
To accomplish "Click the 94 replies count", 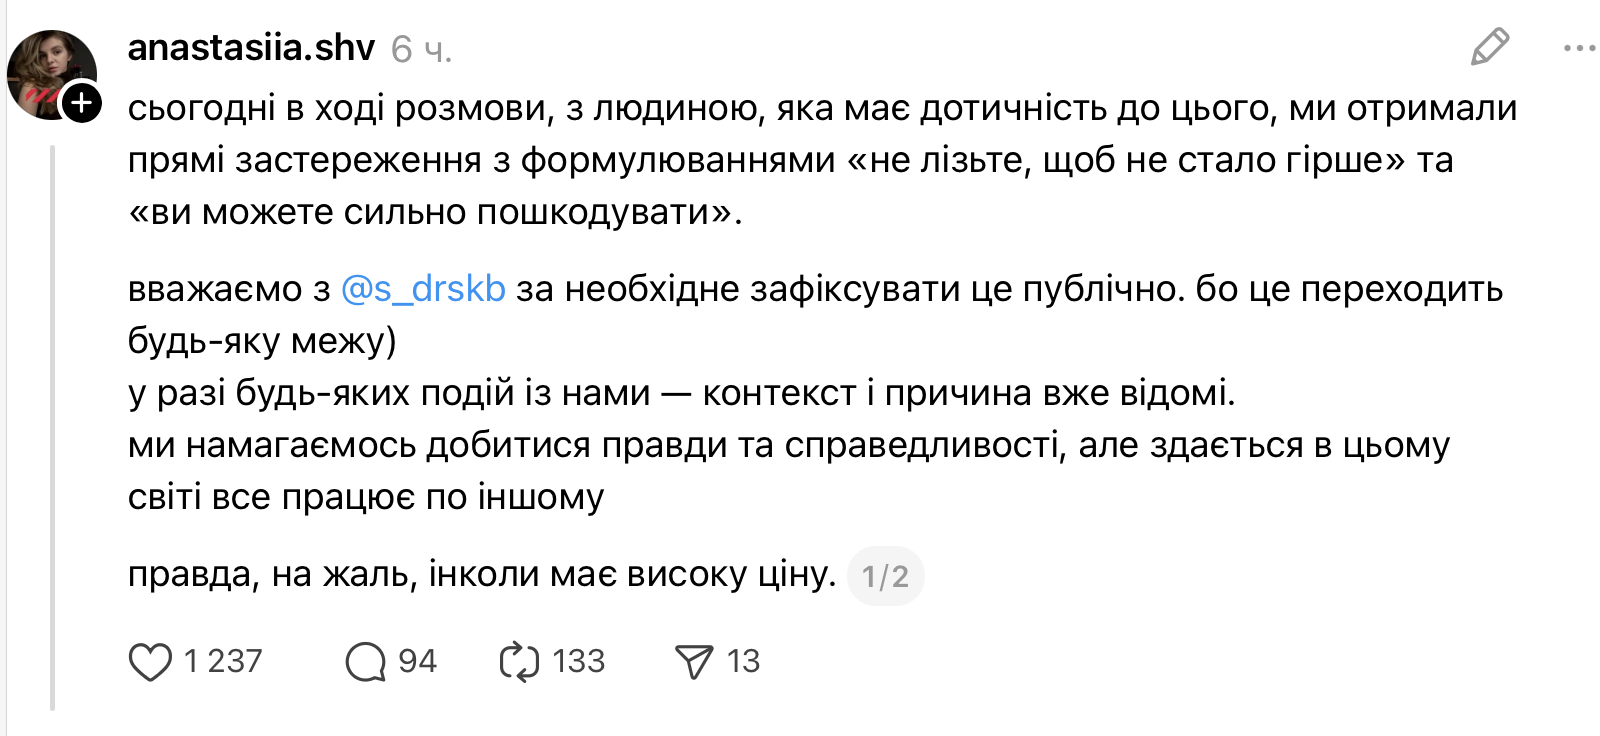I will (417, 662).
